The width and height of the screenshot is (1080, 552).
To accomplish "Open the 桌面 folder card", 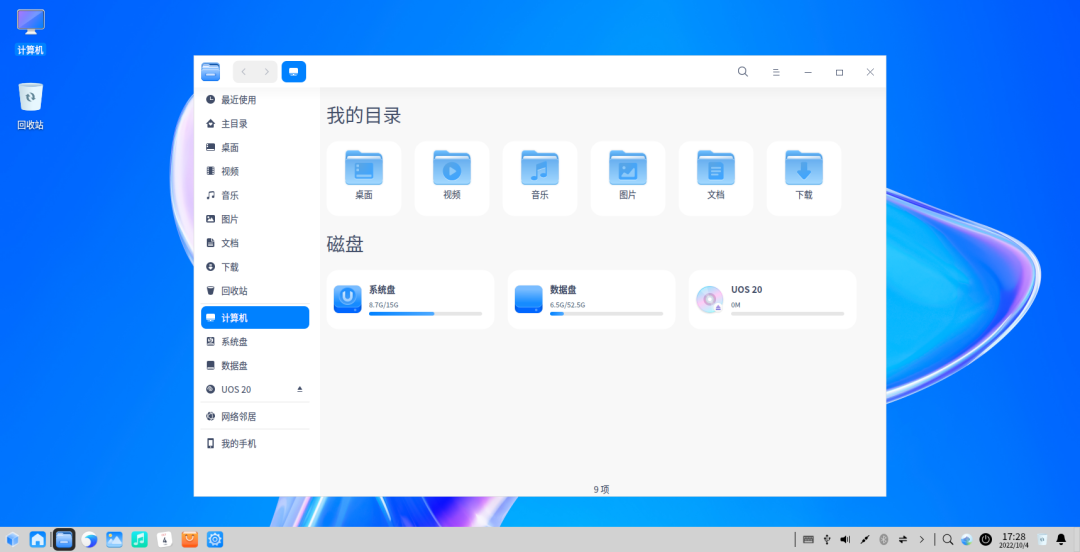I will (364, 178).
